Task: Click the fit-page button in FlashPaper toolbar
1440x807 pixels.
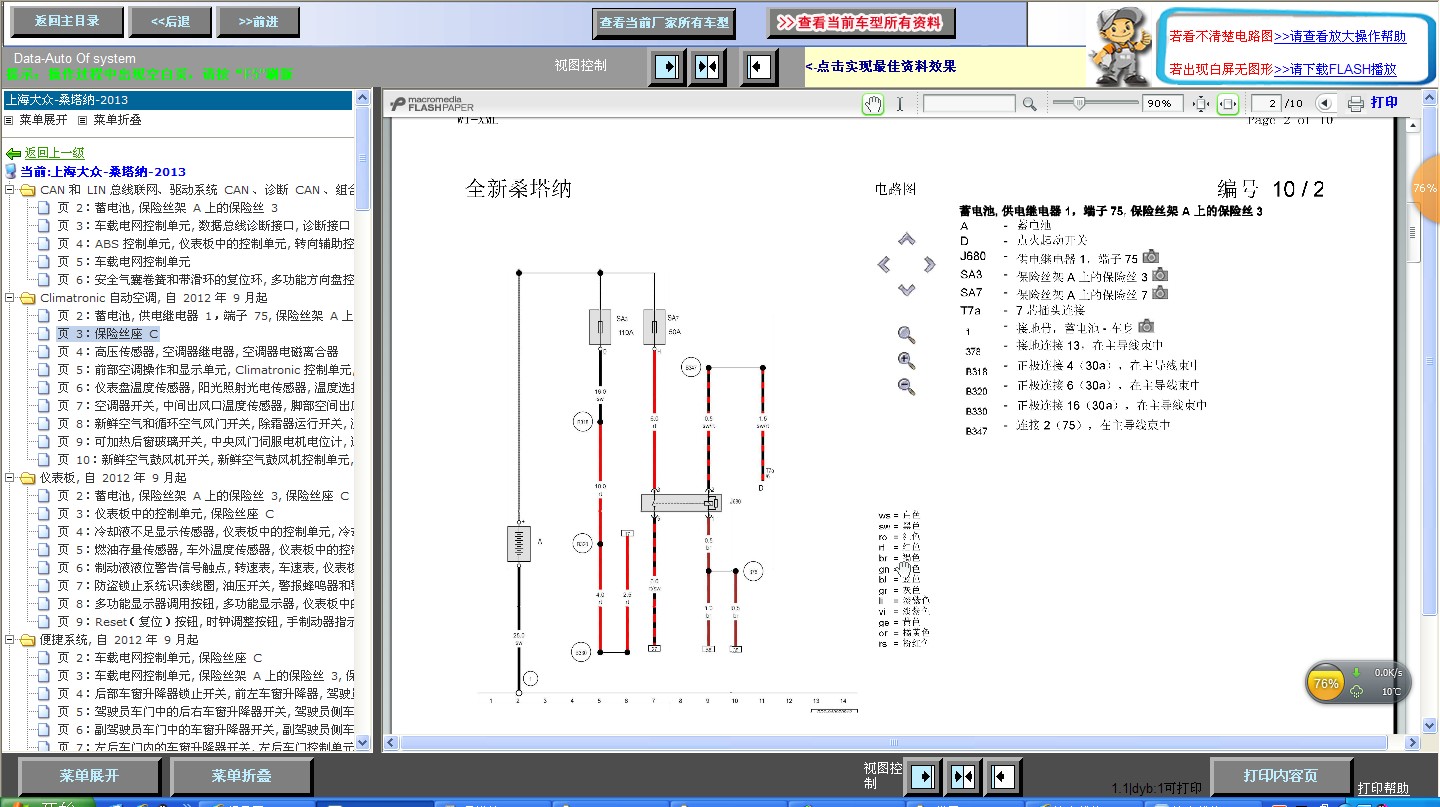Action: pos(1202,104)
